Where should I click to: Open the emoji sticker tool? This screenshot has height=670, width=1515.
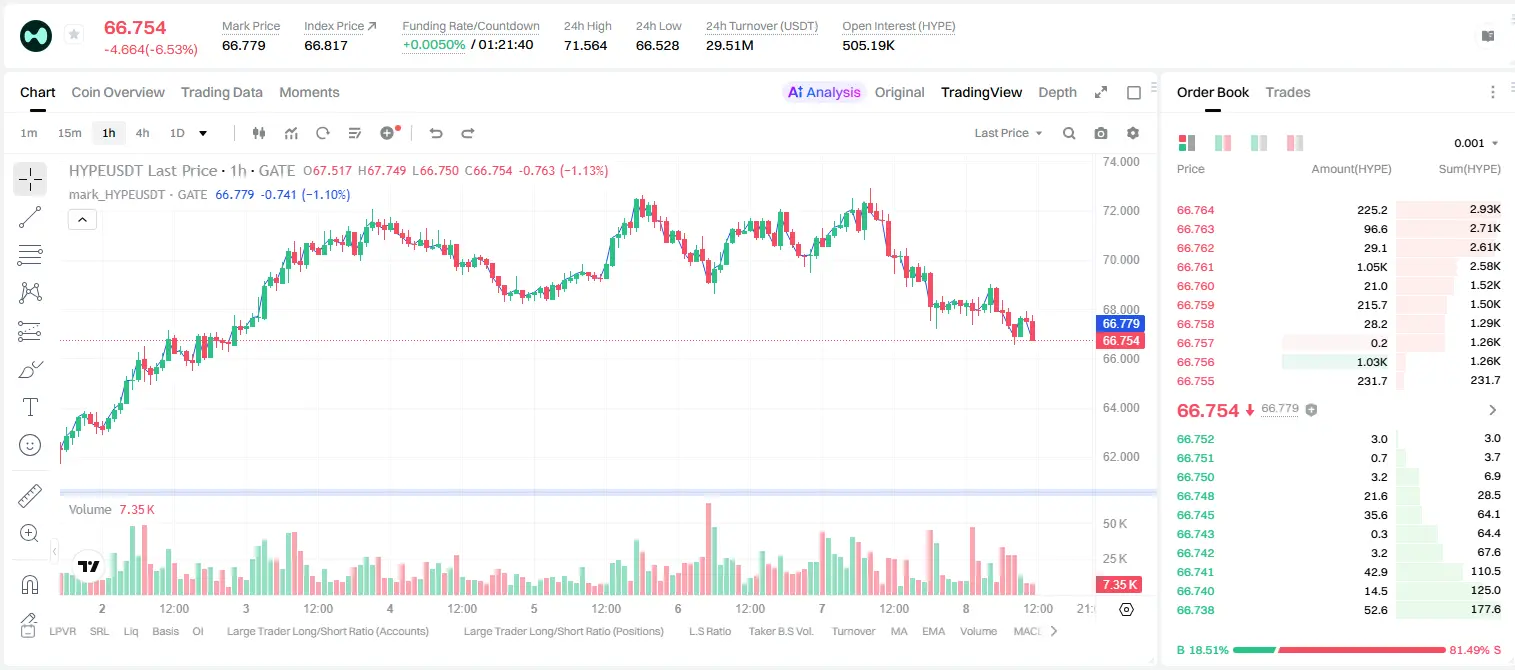(x=30, y=445)
